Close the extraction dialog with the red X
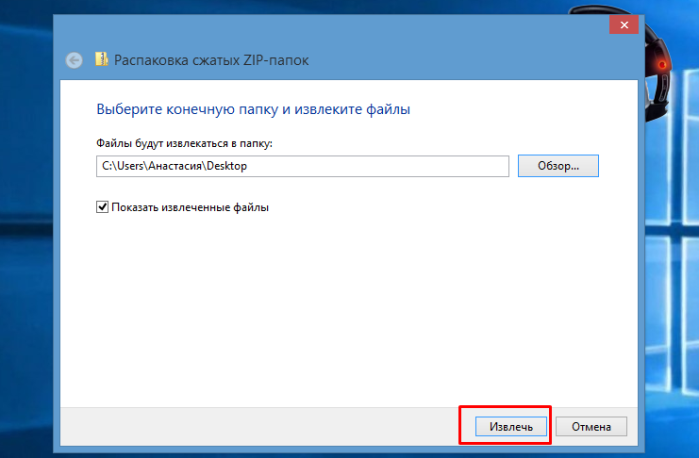This screenshot has width=699, height=458. (x=624, y=25)
